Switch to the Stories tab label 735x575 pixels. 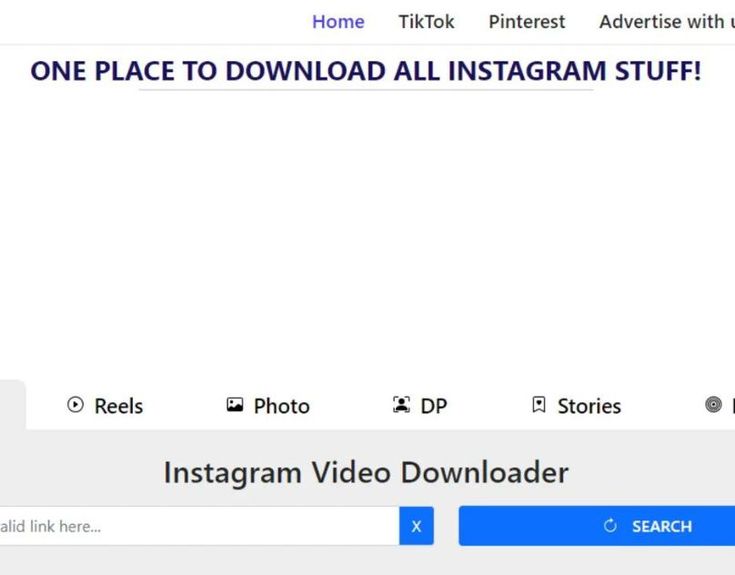coord(589,406)
